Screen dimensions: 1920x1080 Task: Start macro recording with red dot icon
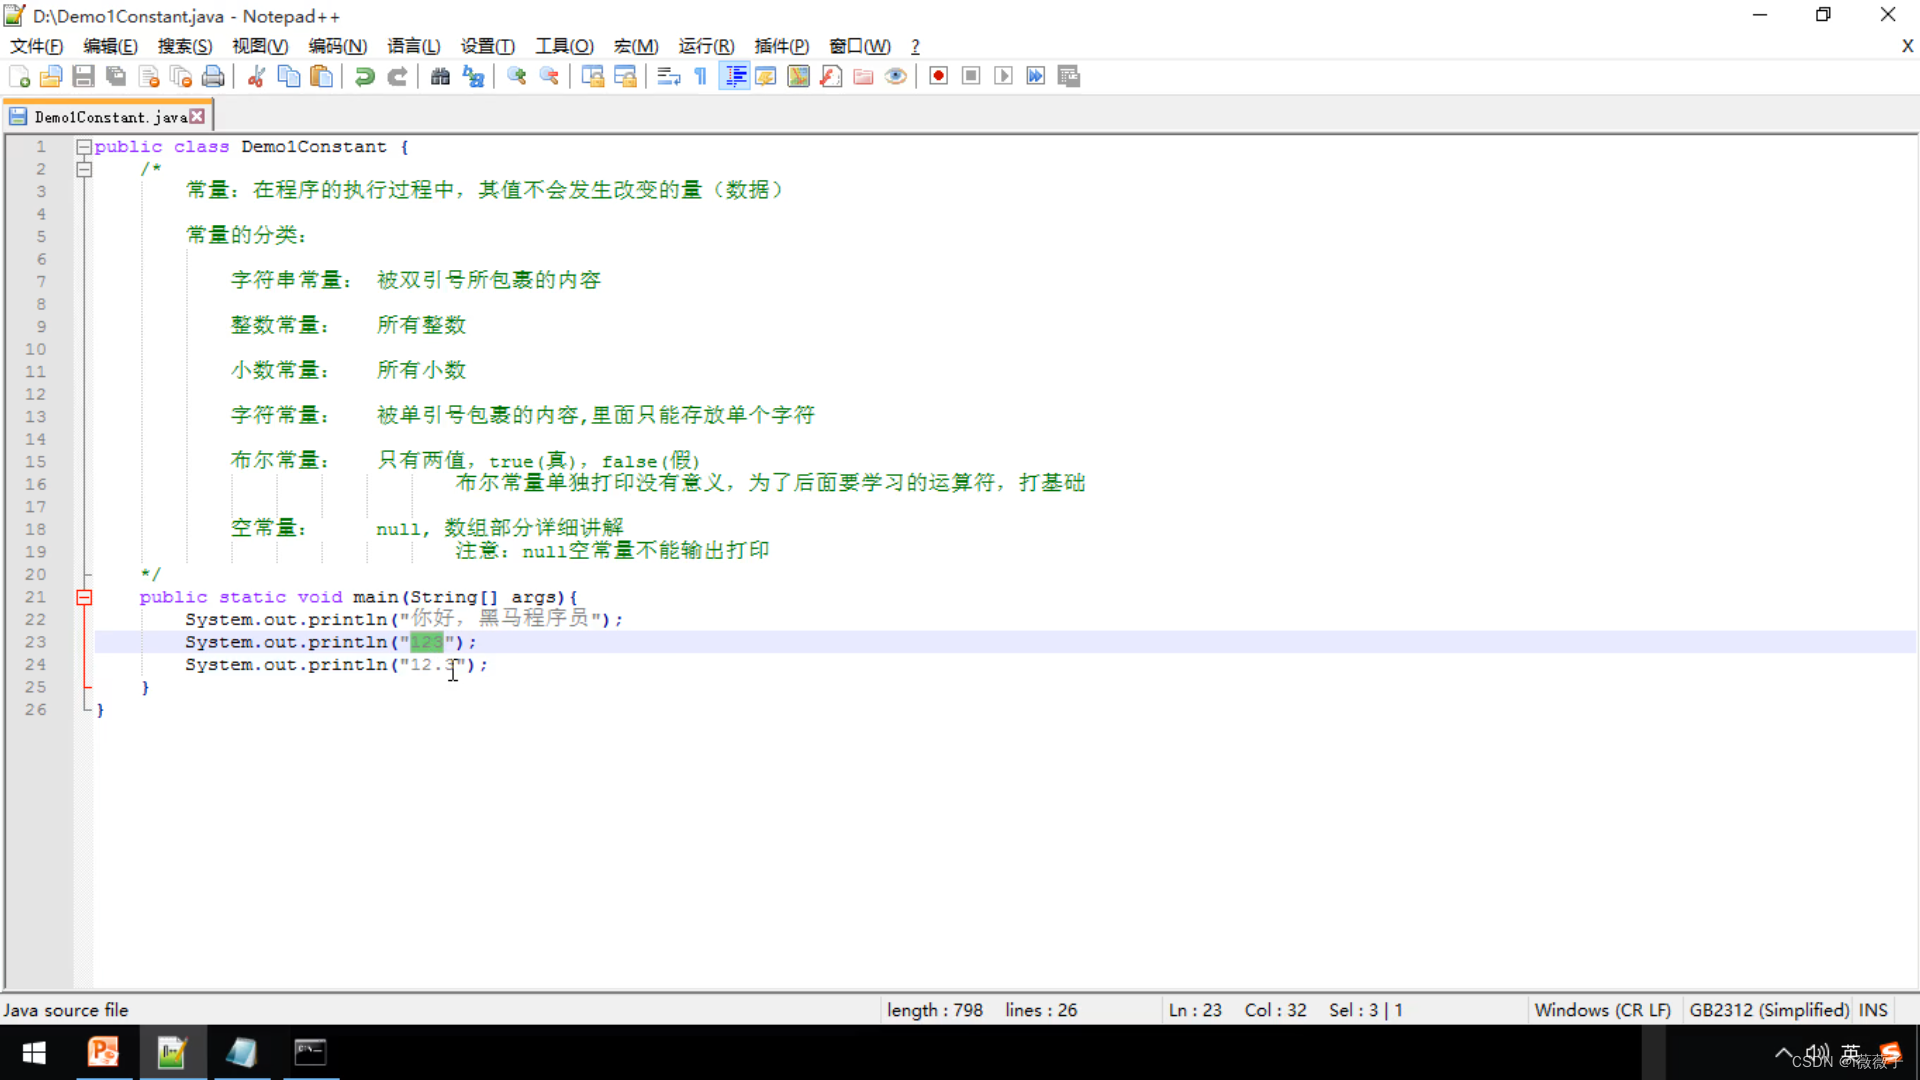[938, 76]
